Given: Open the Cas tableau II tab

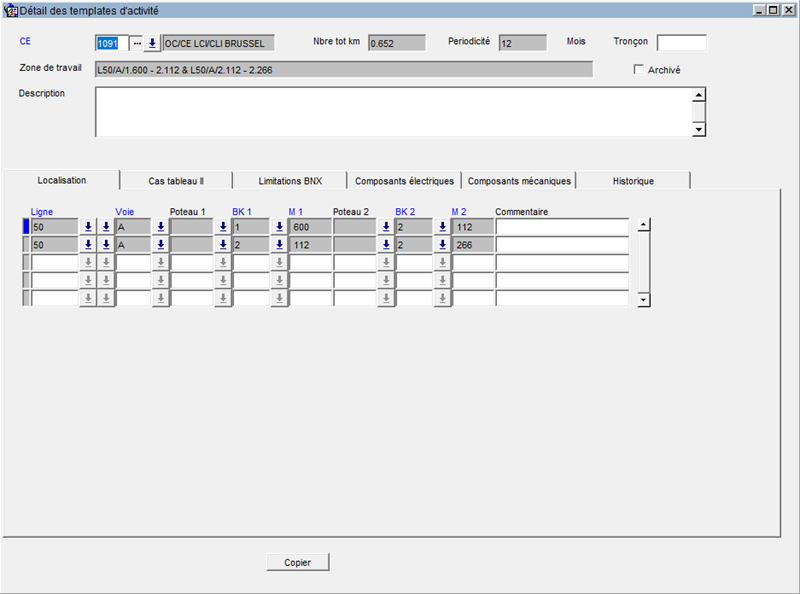Looking at the screenshot, I should (x=176, y=181).
